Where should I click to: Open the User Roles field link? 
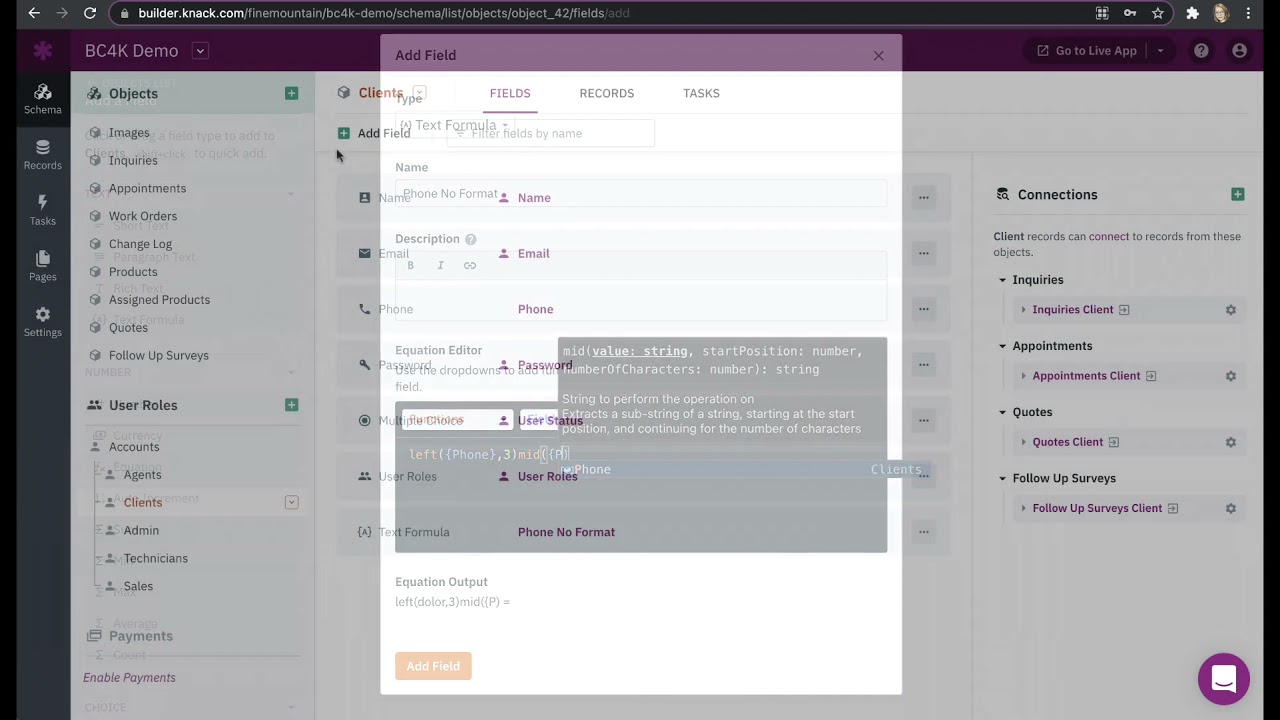coord(547,476)
